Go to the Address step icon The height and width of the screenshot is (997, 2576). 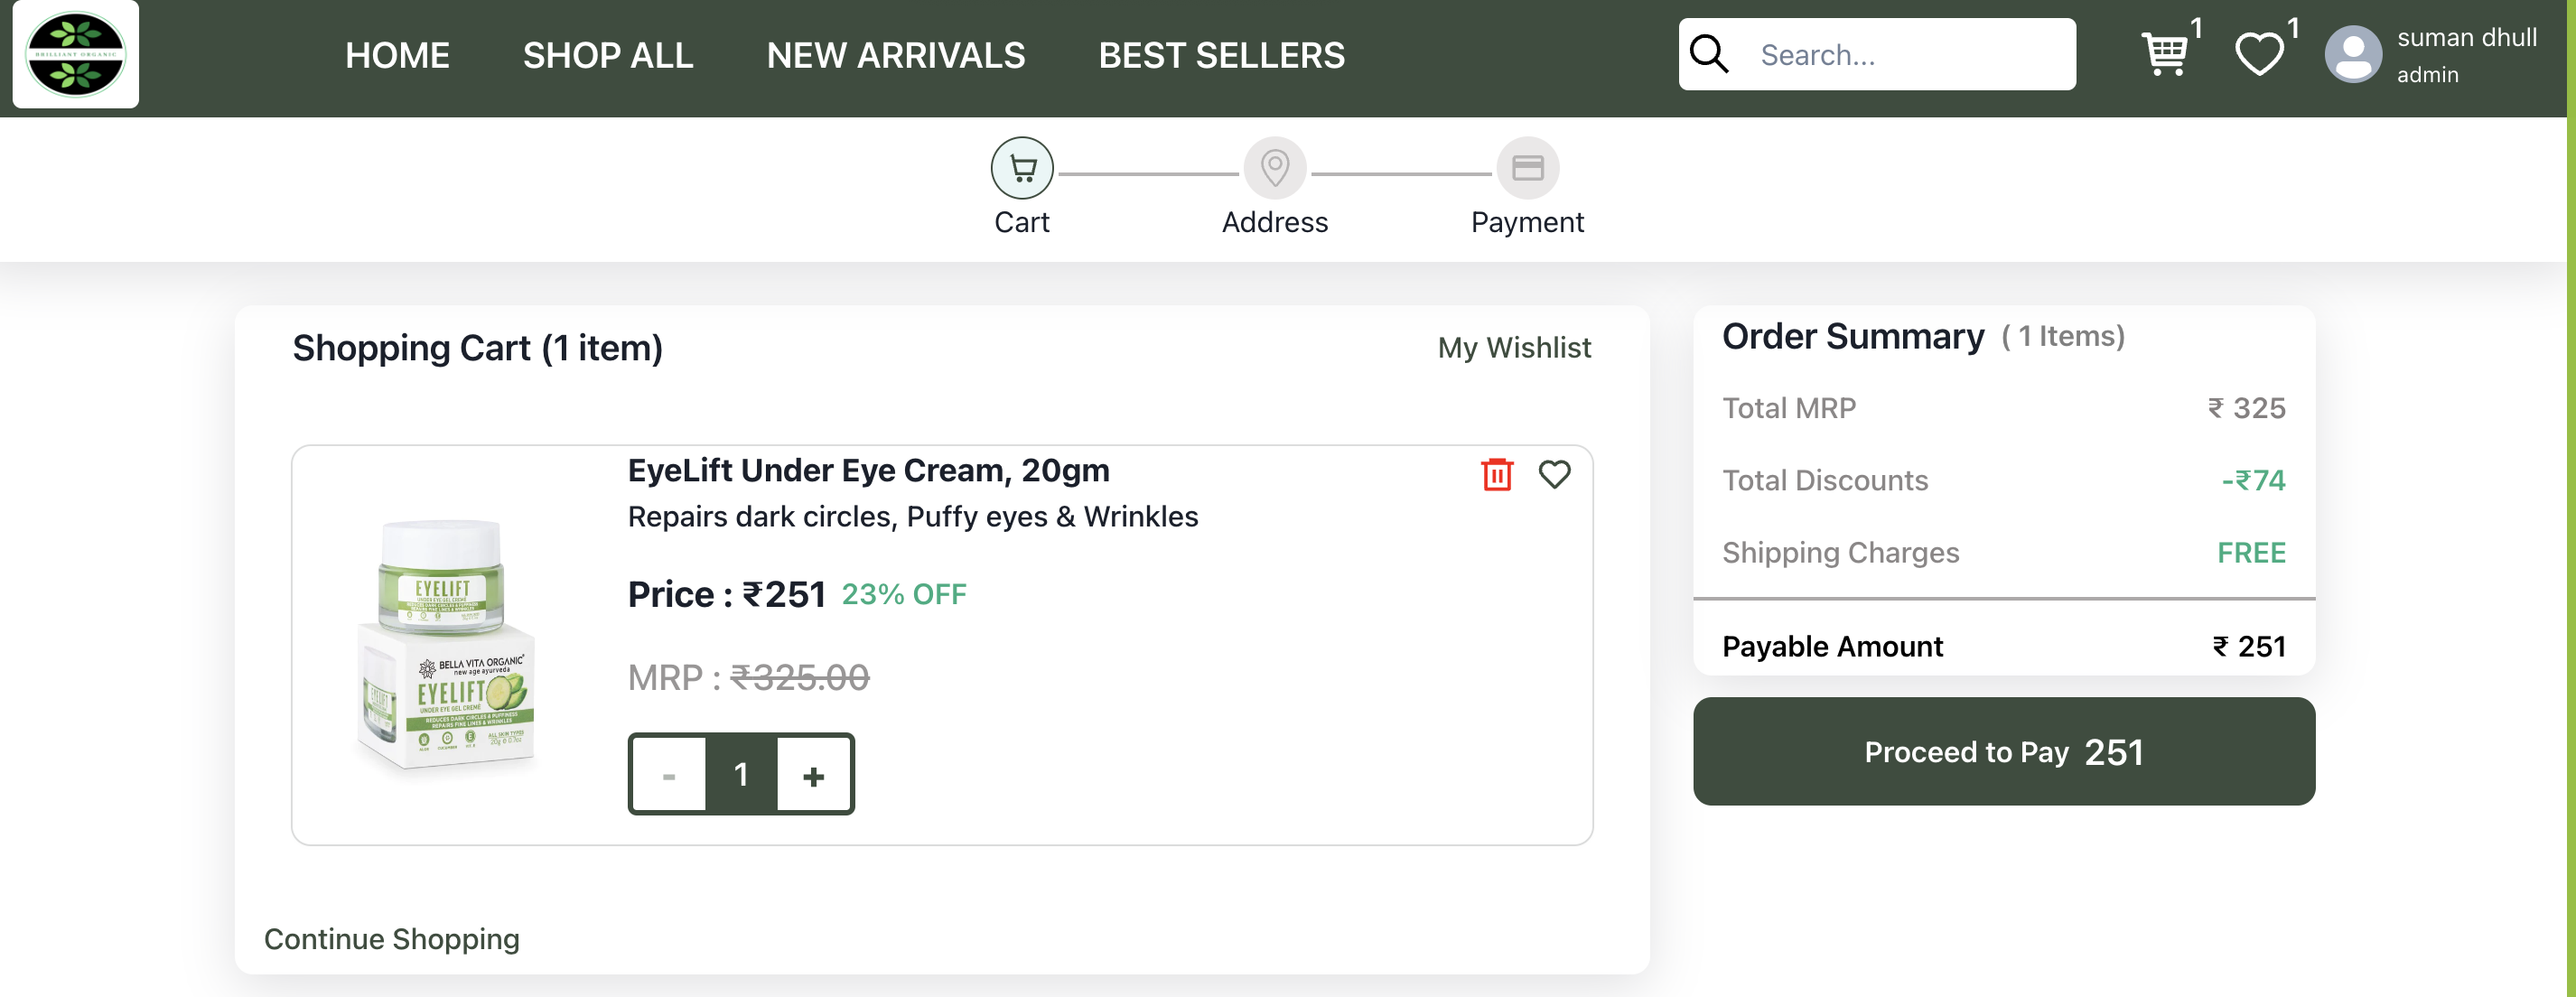1274,169
